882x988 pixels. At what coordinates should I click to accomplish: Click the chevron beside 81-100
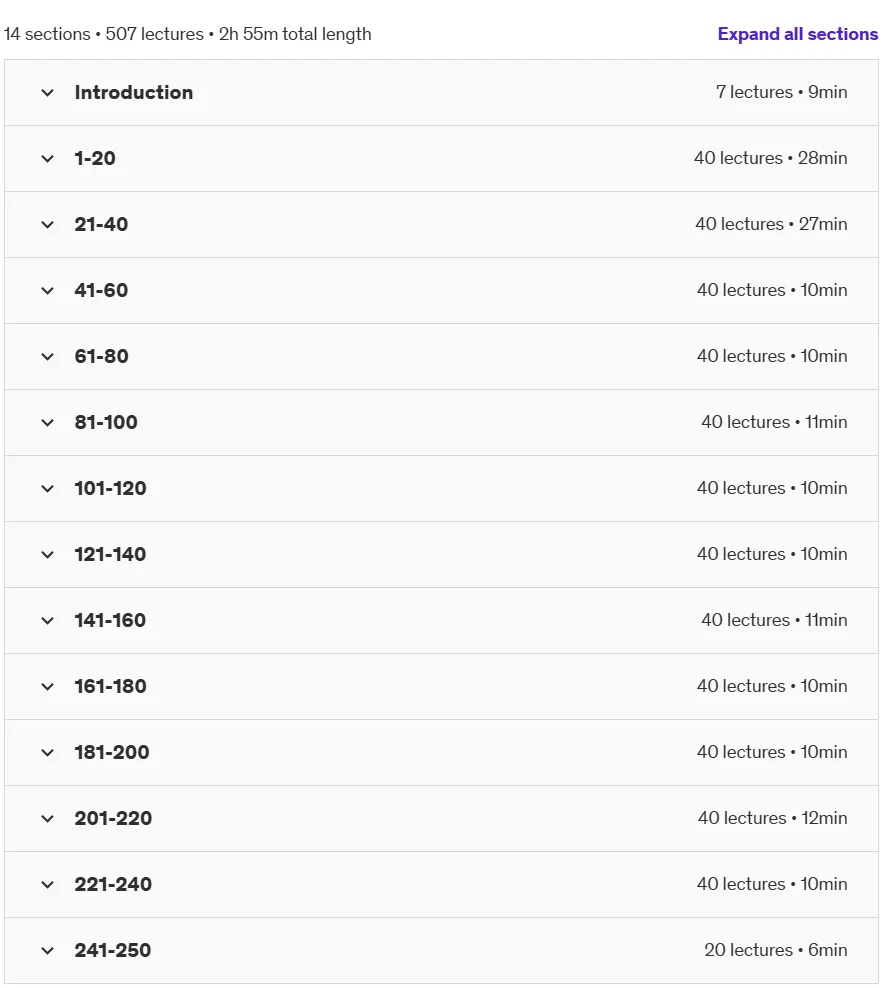pos(47,423)
